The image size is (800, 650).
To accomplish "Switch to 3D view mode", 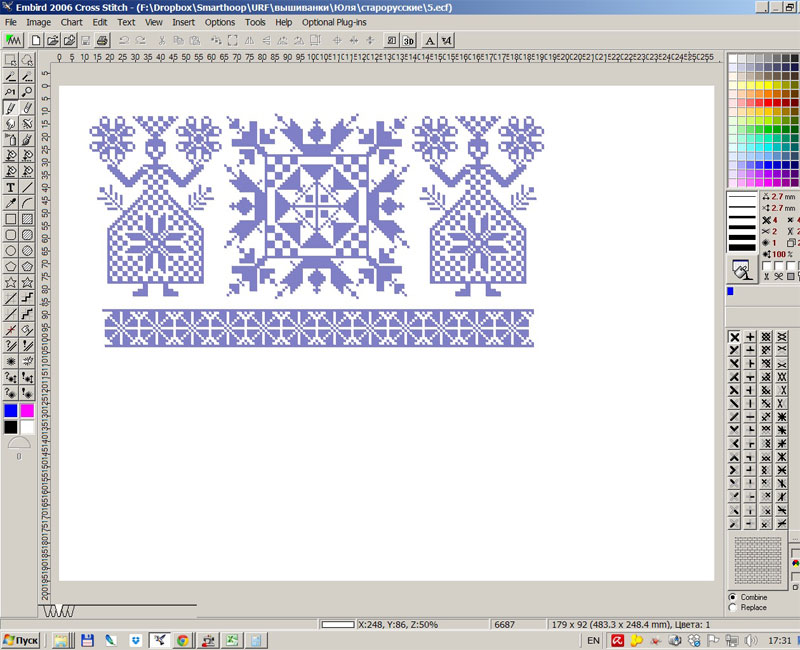I will pos(408,40).
